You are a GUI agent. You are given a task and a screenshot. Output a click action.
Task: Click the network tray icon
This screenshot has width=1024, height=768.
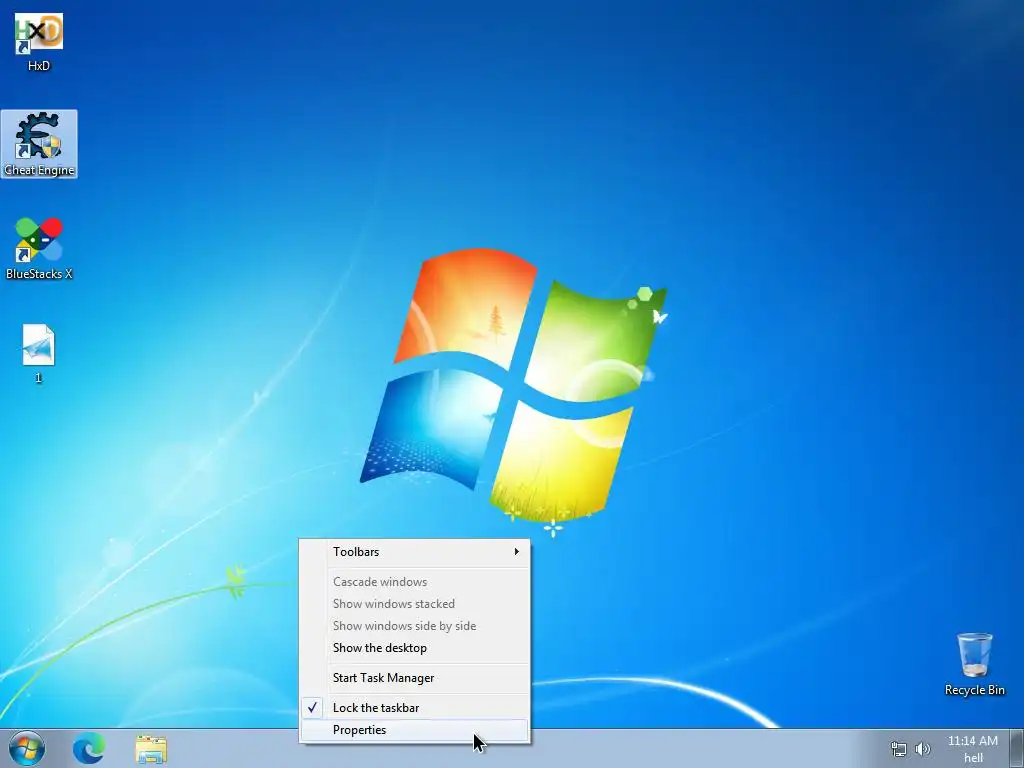tap(899, 749)
